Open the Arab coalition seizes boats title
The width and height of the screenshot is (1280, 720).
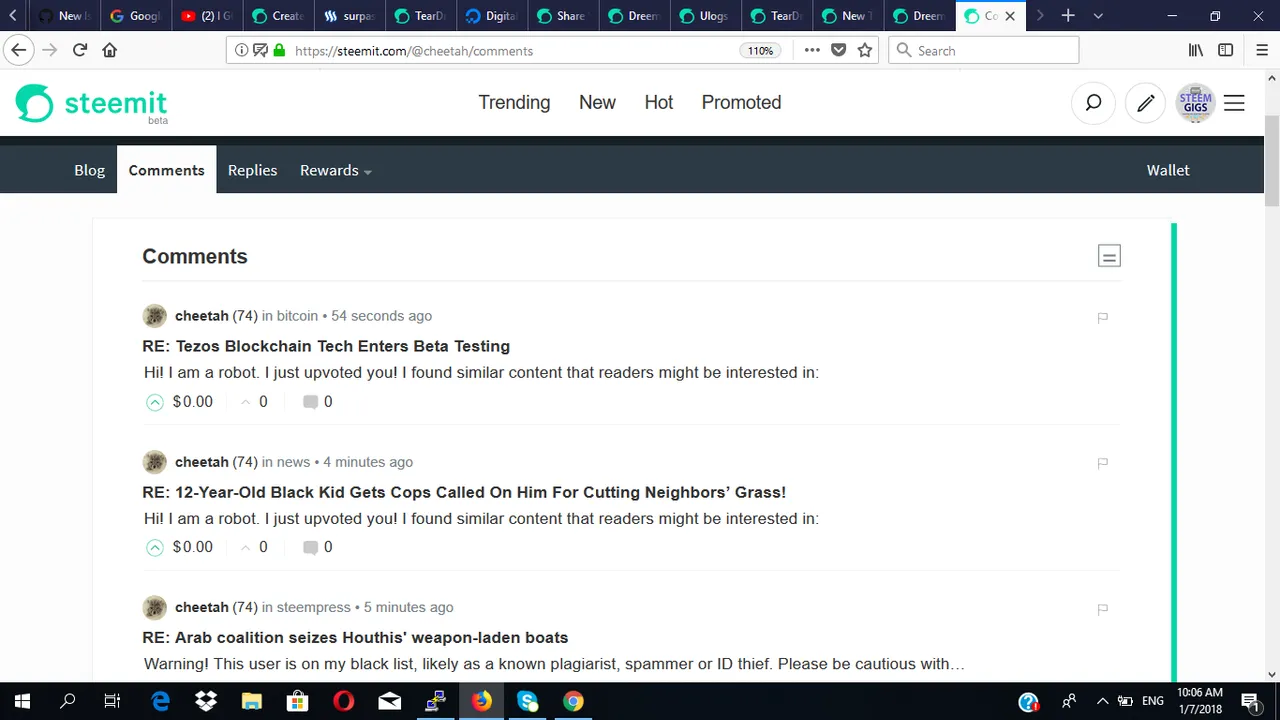[x=355, y=637]
